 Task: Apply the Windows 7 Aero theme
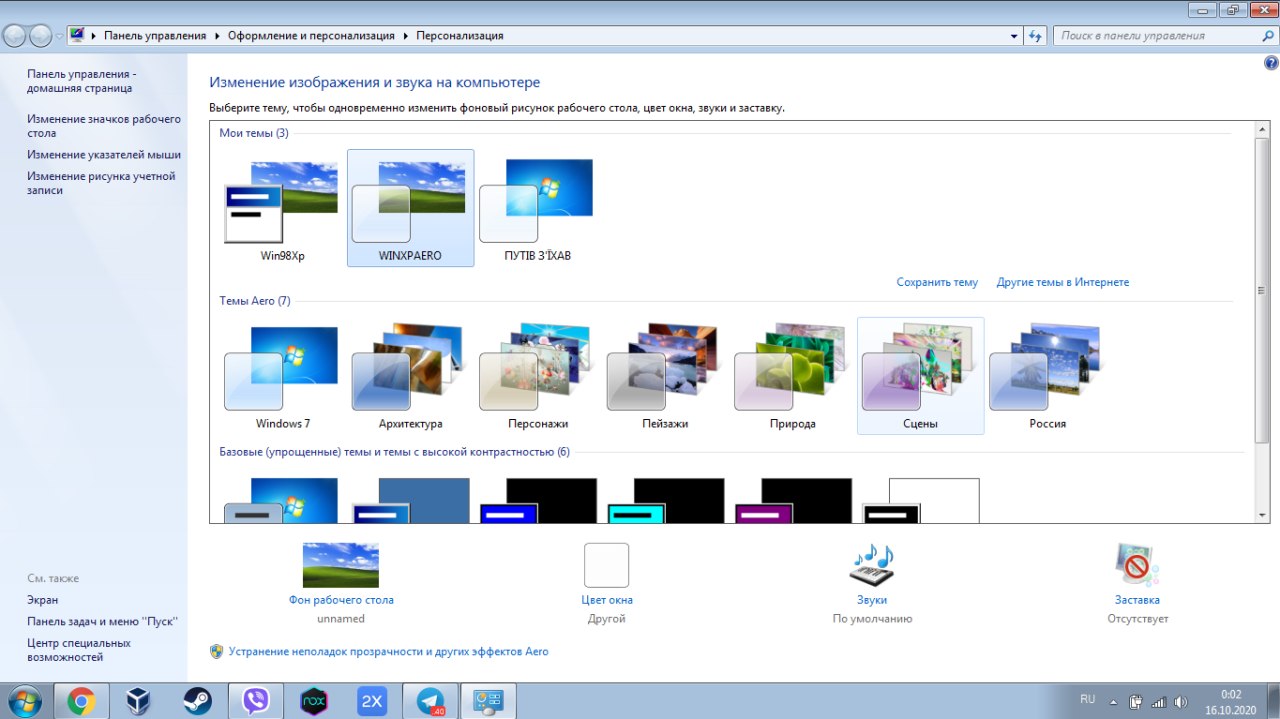point(282,376)
